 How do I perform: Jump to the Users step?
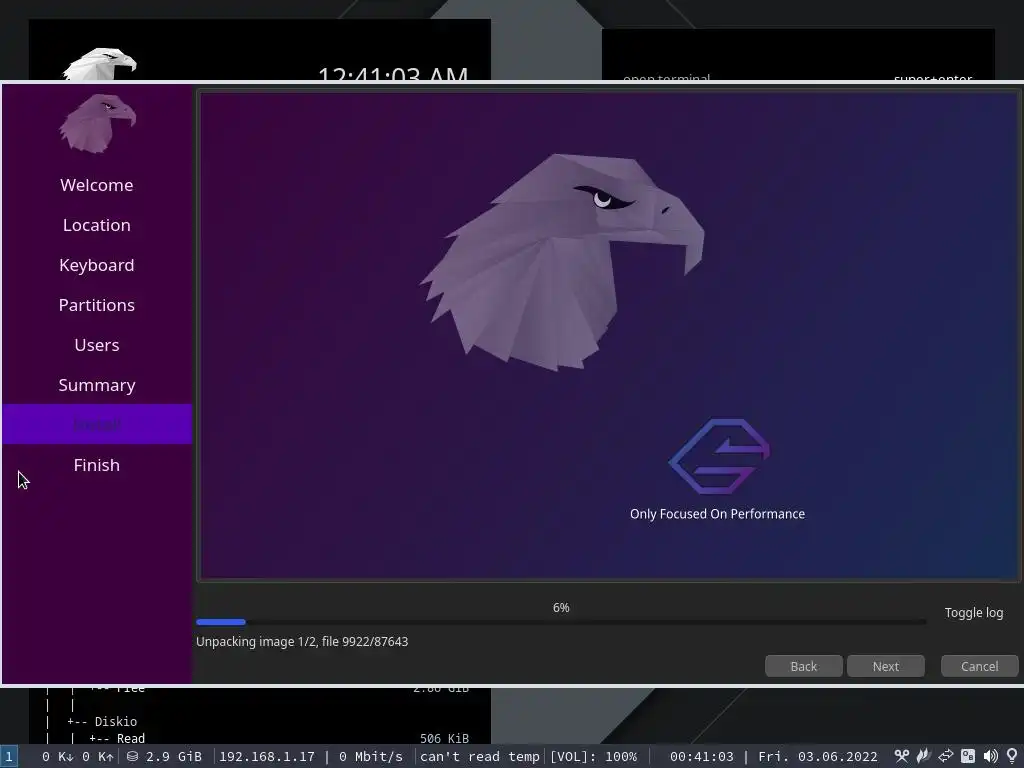click(97, 345)
